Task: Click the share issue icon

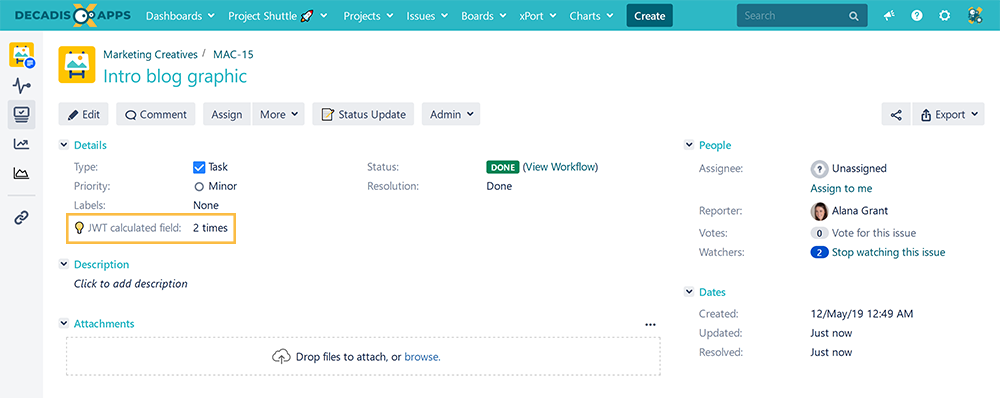Action: point(896,115)
